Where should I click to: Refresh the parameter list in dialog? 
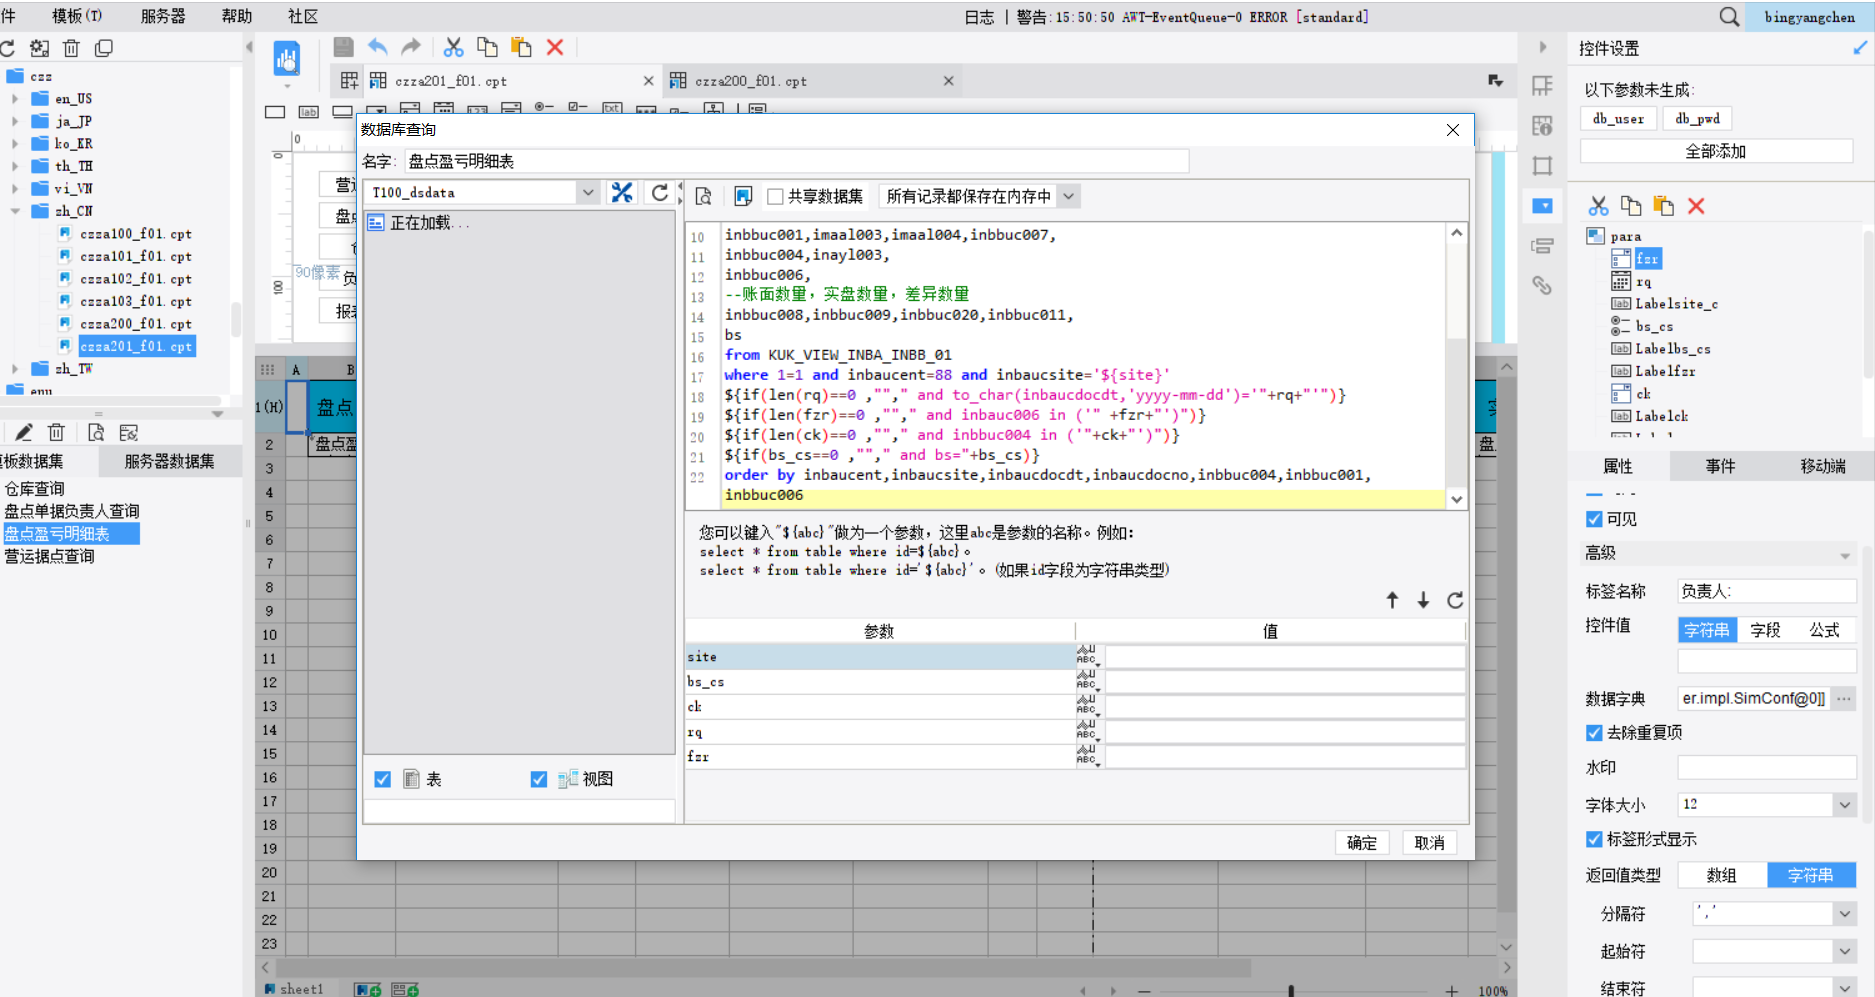coord(1455,600)
